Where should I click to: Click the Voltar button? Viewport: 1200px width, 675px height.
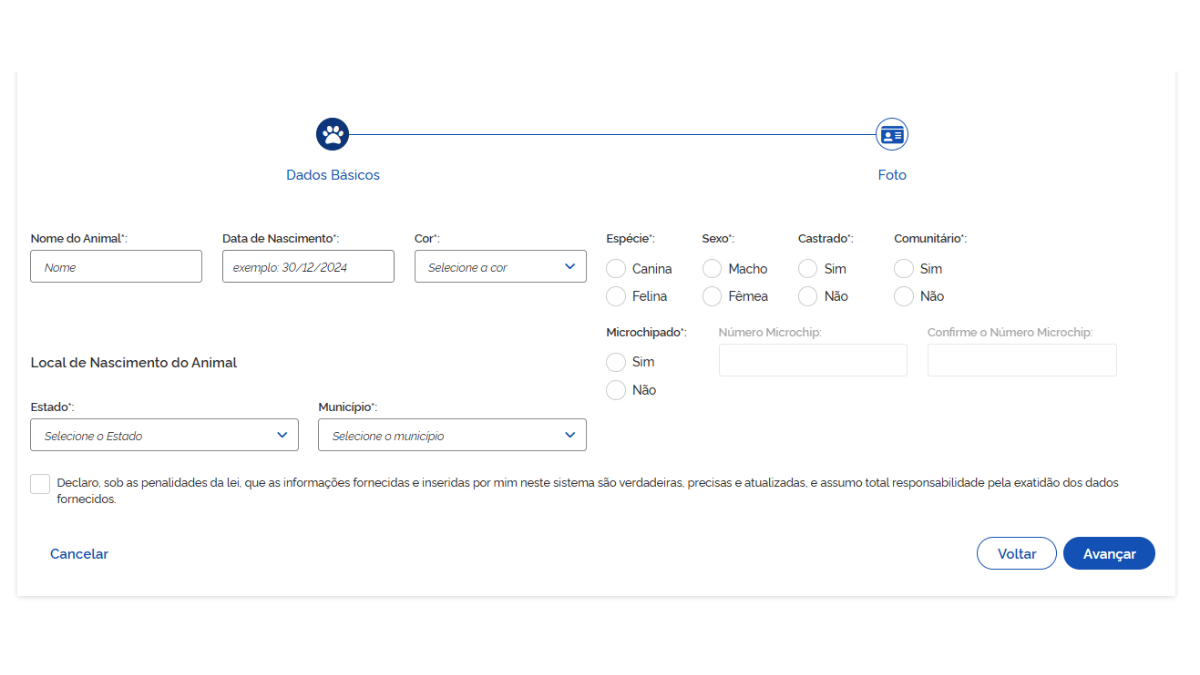tap(1016, 554)
